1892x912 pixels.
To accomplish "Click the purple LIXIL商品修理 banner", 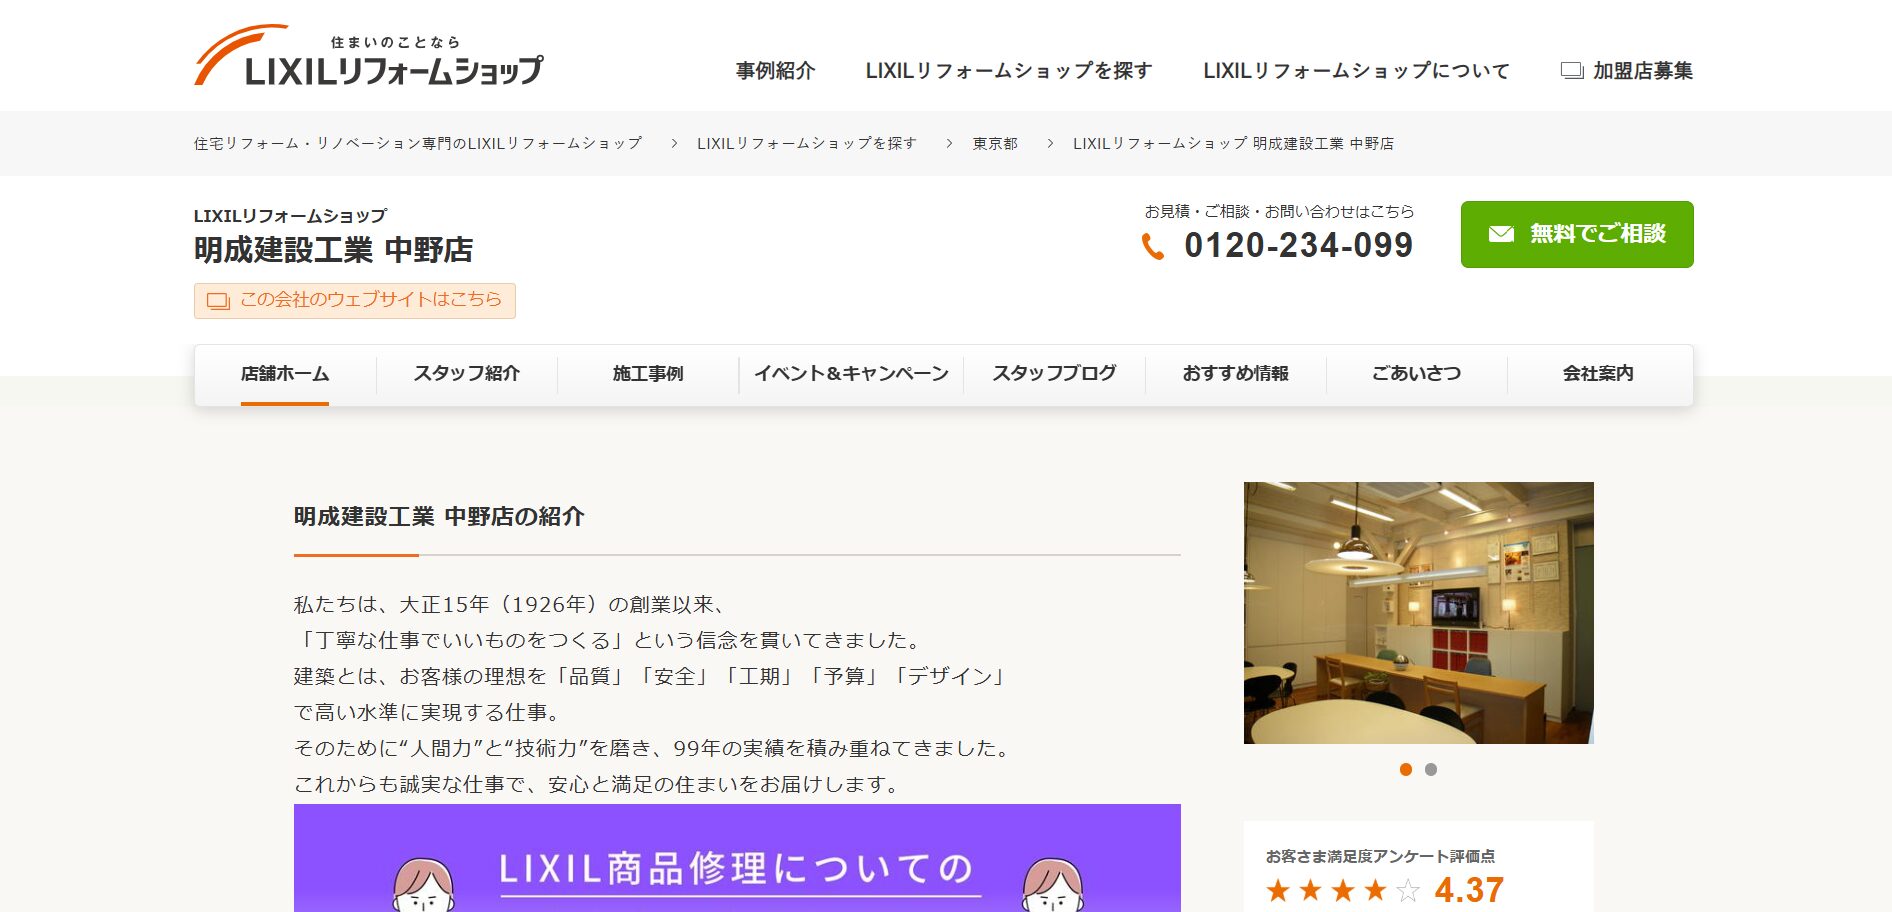I will (x=737, y=858).
